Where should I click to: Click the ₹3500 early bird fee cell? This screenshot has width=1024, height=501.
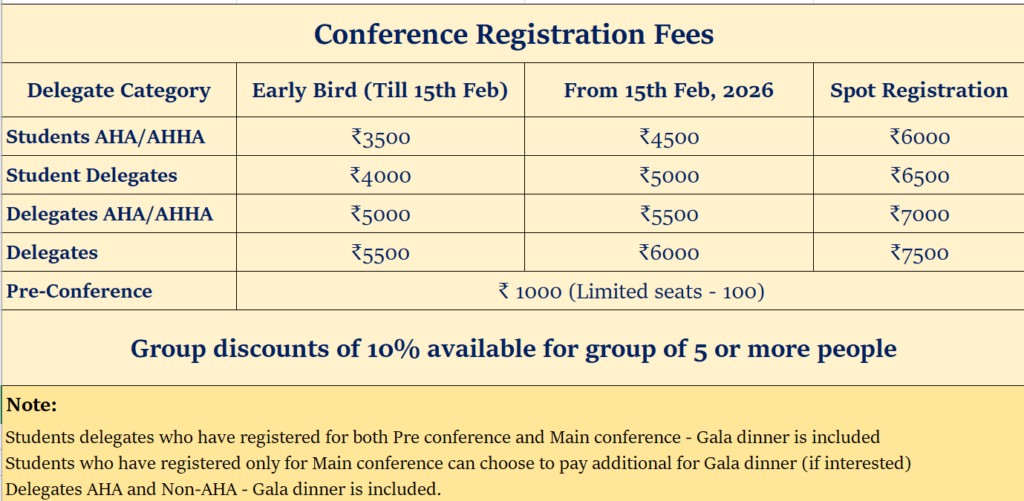coord(380,138)
